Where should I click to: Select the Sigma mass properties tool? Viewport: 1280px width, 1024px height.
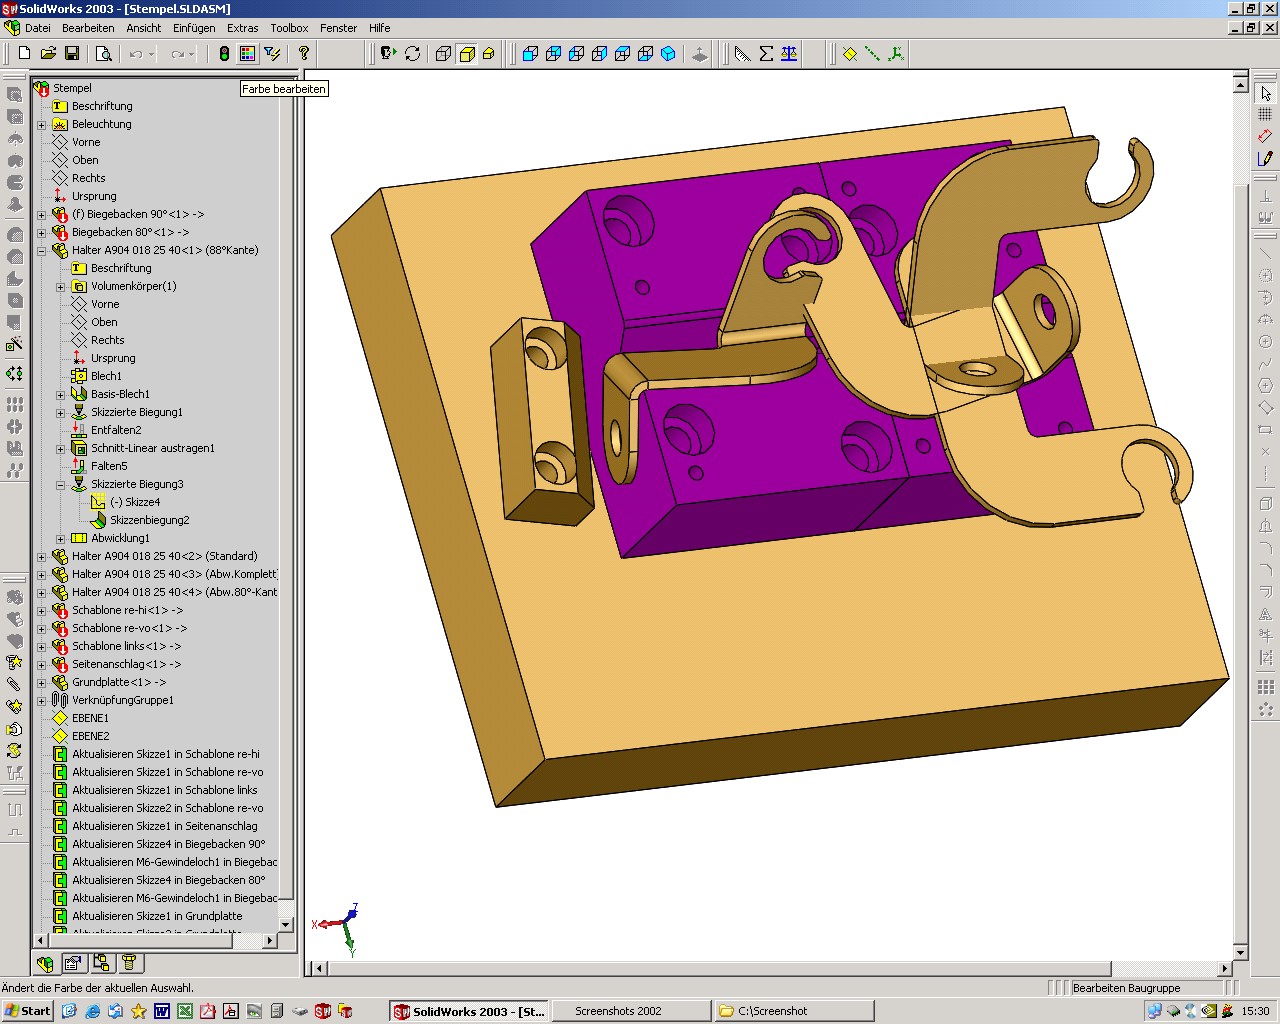[766, 54]
